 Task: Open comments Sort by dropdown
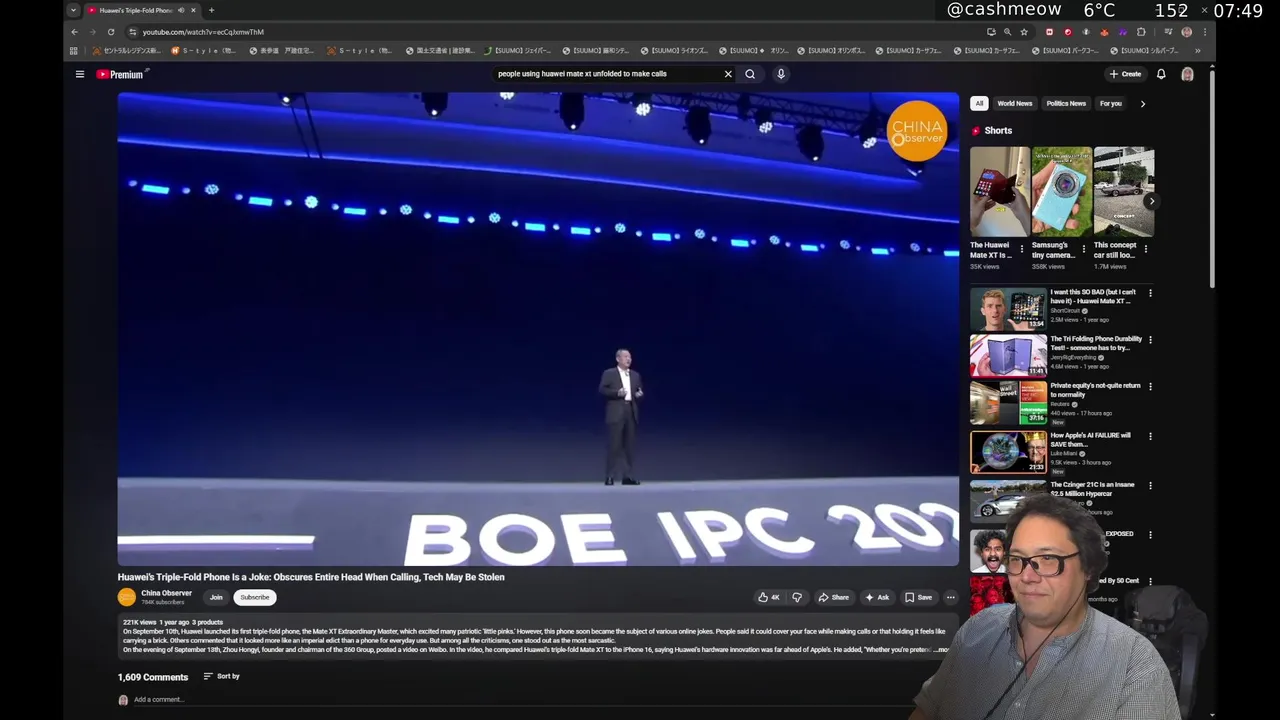(221, 676)
